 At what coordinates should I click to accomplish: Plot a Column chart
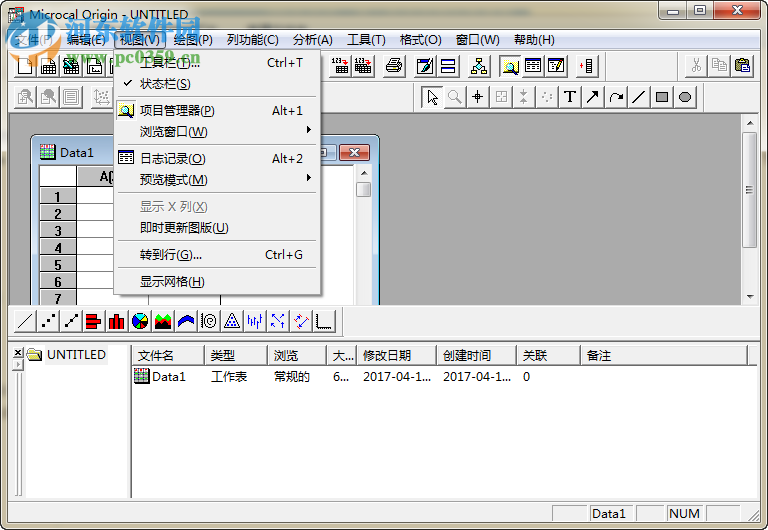coord(117,321)
